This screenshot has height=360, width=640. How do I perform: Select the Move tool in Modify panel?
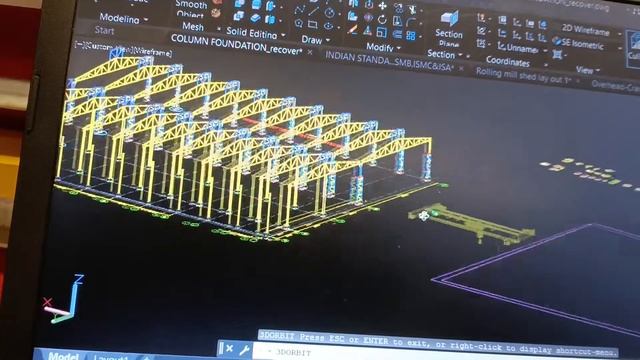[x=382, y=6]
